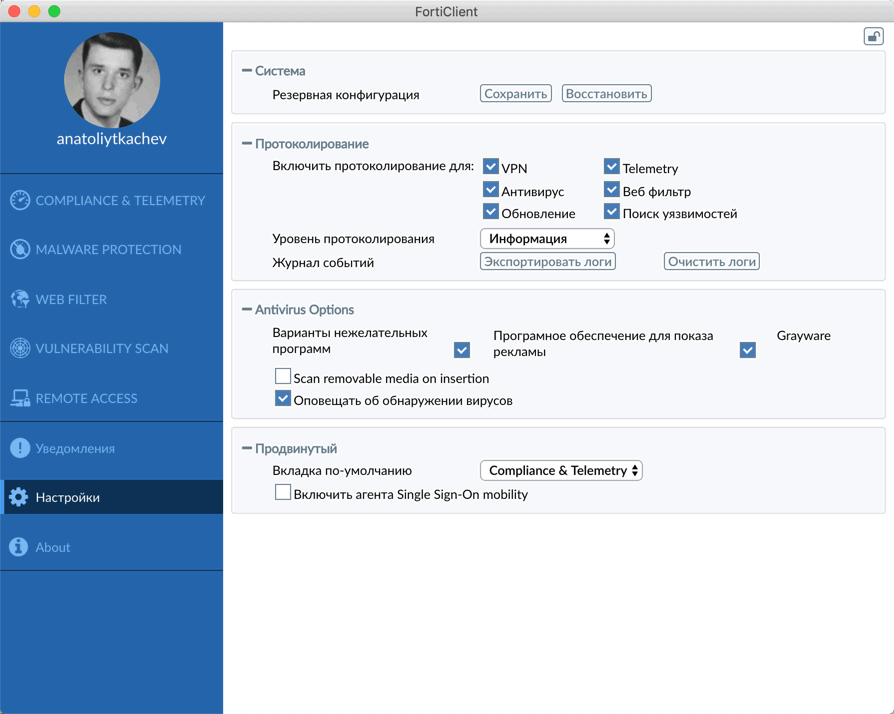
Task: Open the MALWARE PROTECTION section
Action: (112, 249)
